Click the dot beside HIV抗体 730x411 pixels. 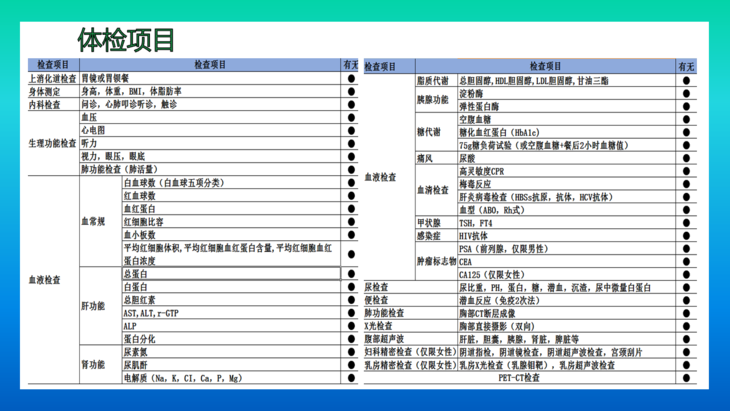coord(686,235)
